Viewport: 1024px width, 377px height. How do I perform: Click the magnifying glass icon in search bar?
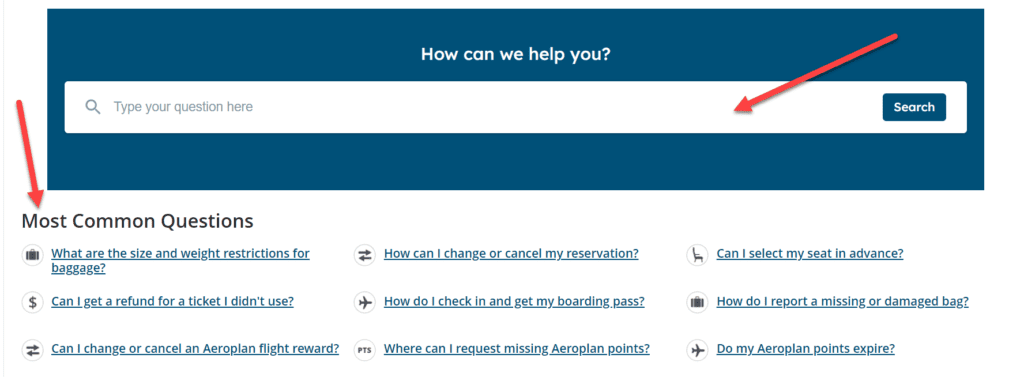(93, 107)
